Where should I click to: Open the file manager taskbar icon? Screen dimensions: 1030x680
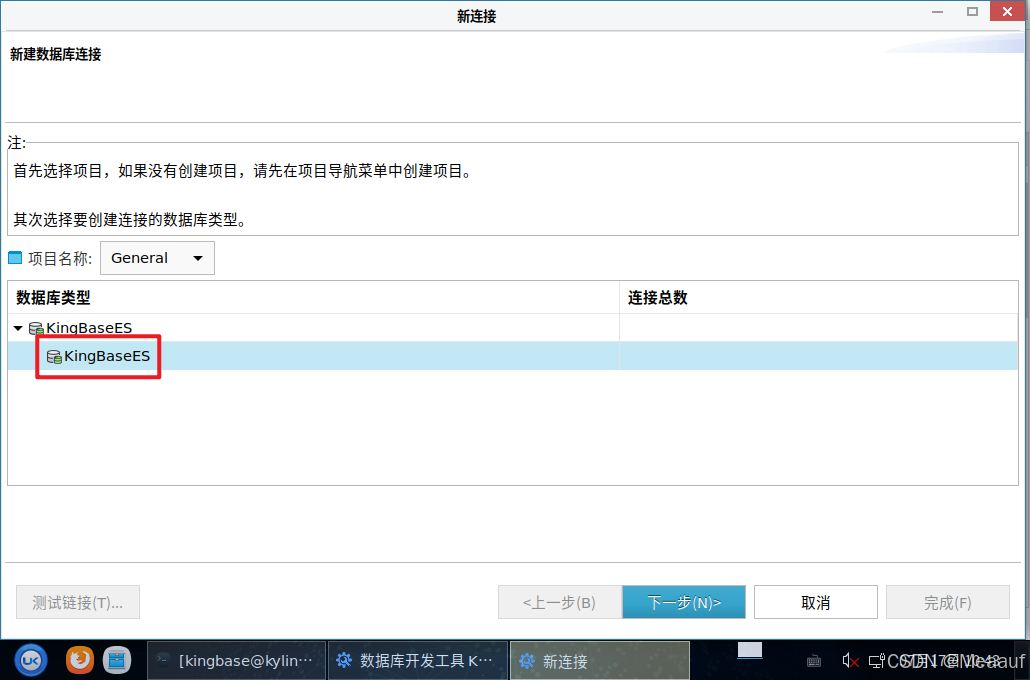click(x=117, y=660)
